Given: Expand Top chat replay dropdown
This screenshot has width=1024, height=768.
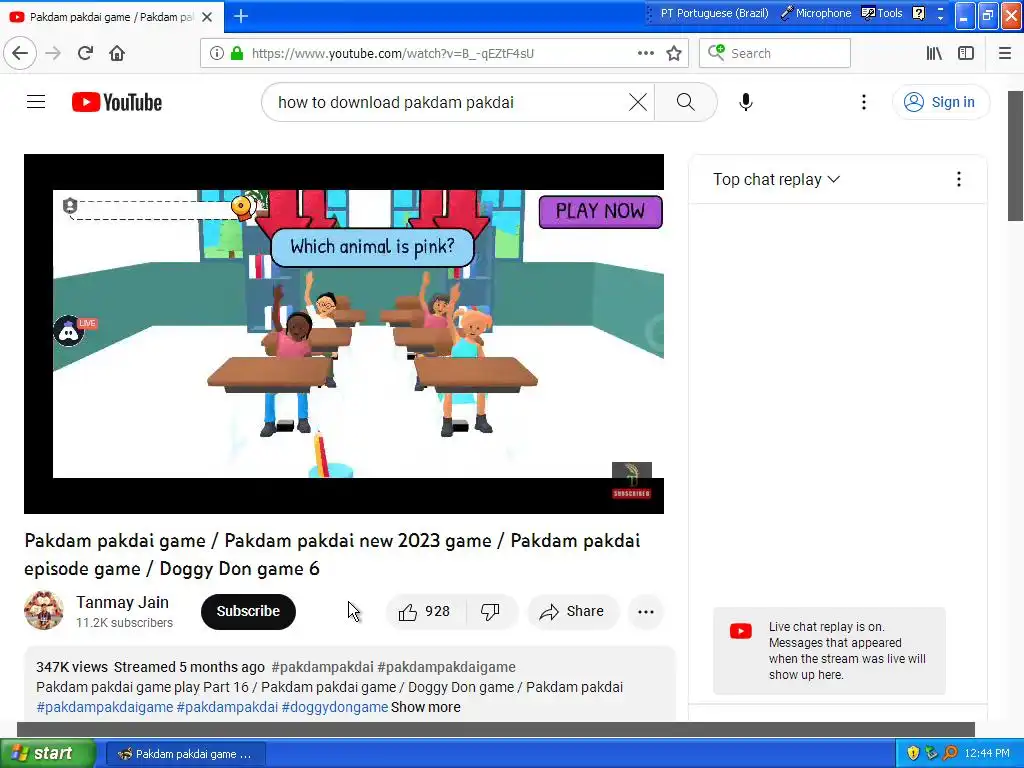Looking at the screenshot, I should (776, 179).
